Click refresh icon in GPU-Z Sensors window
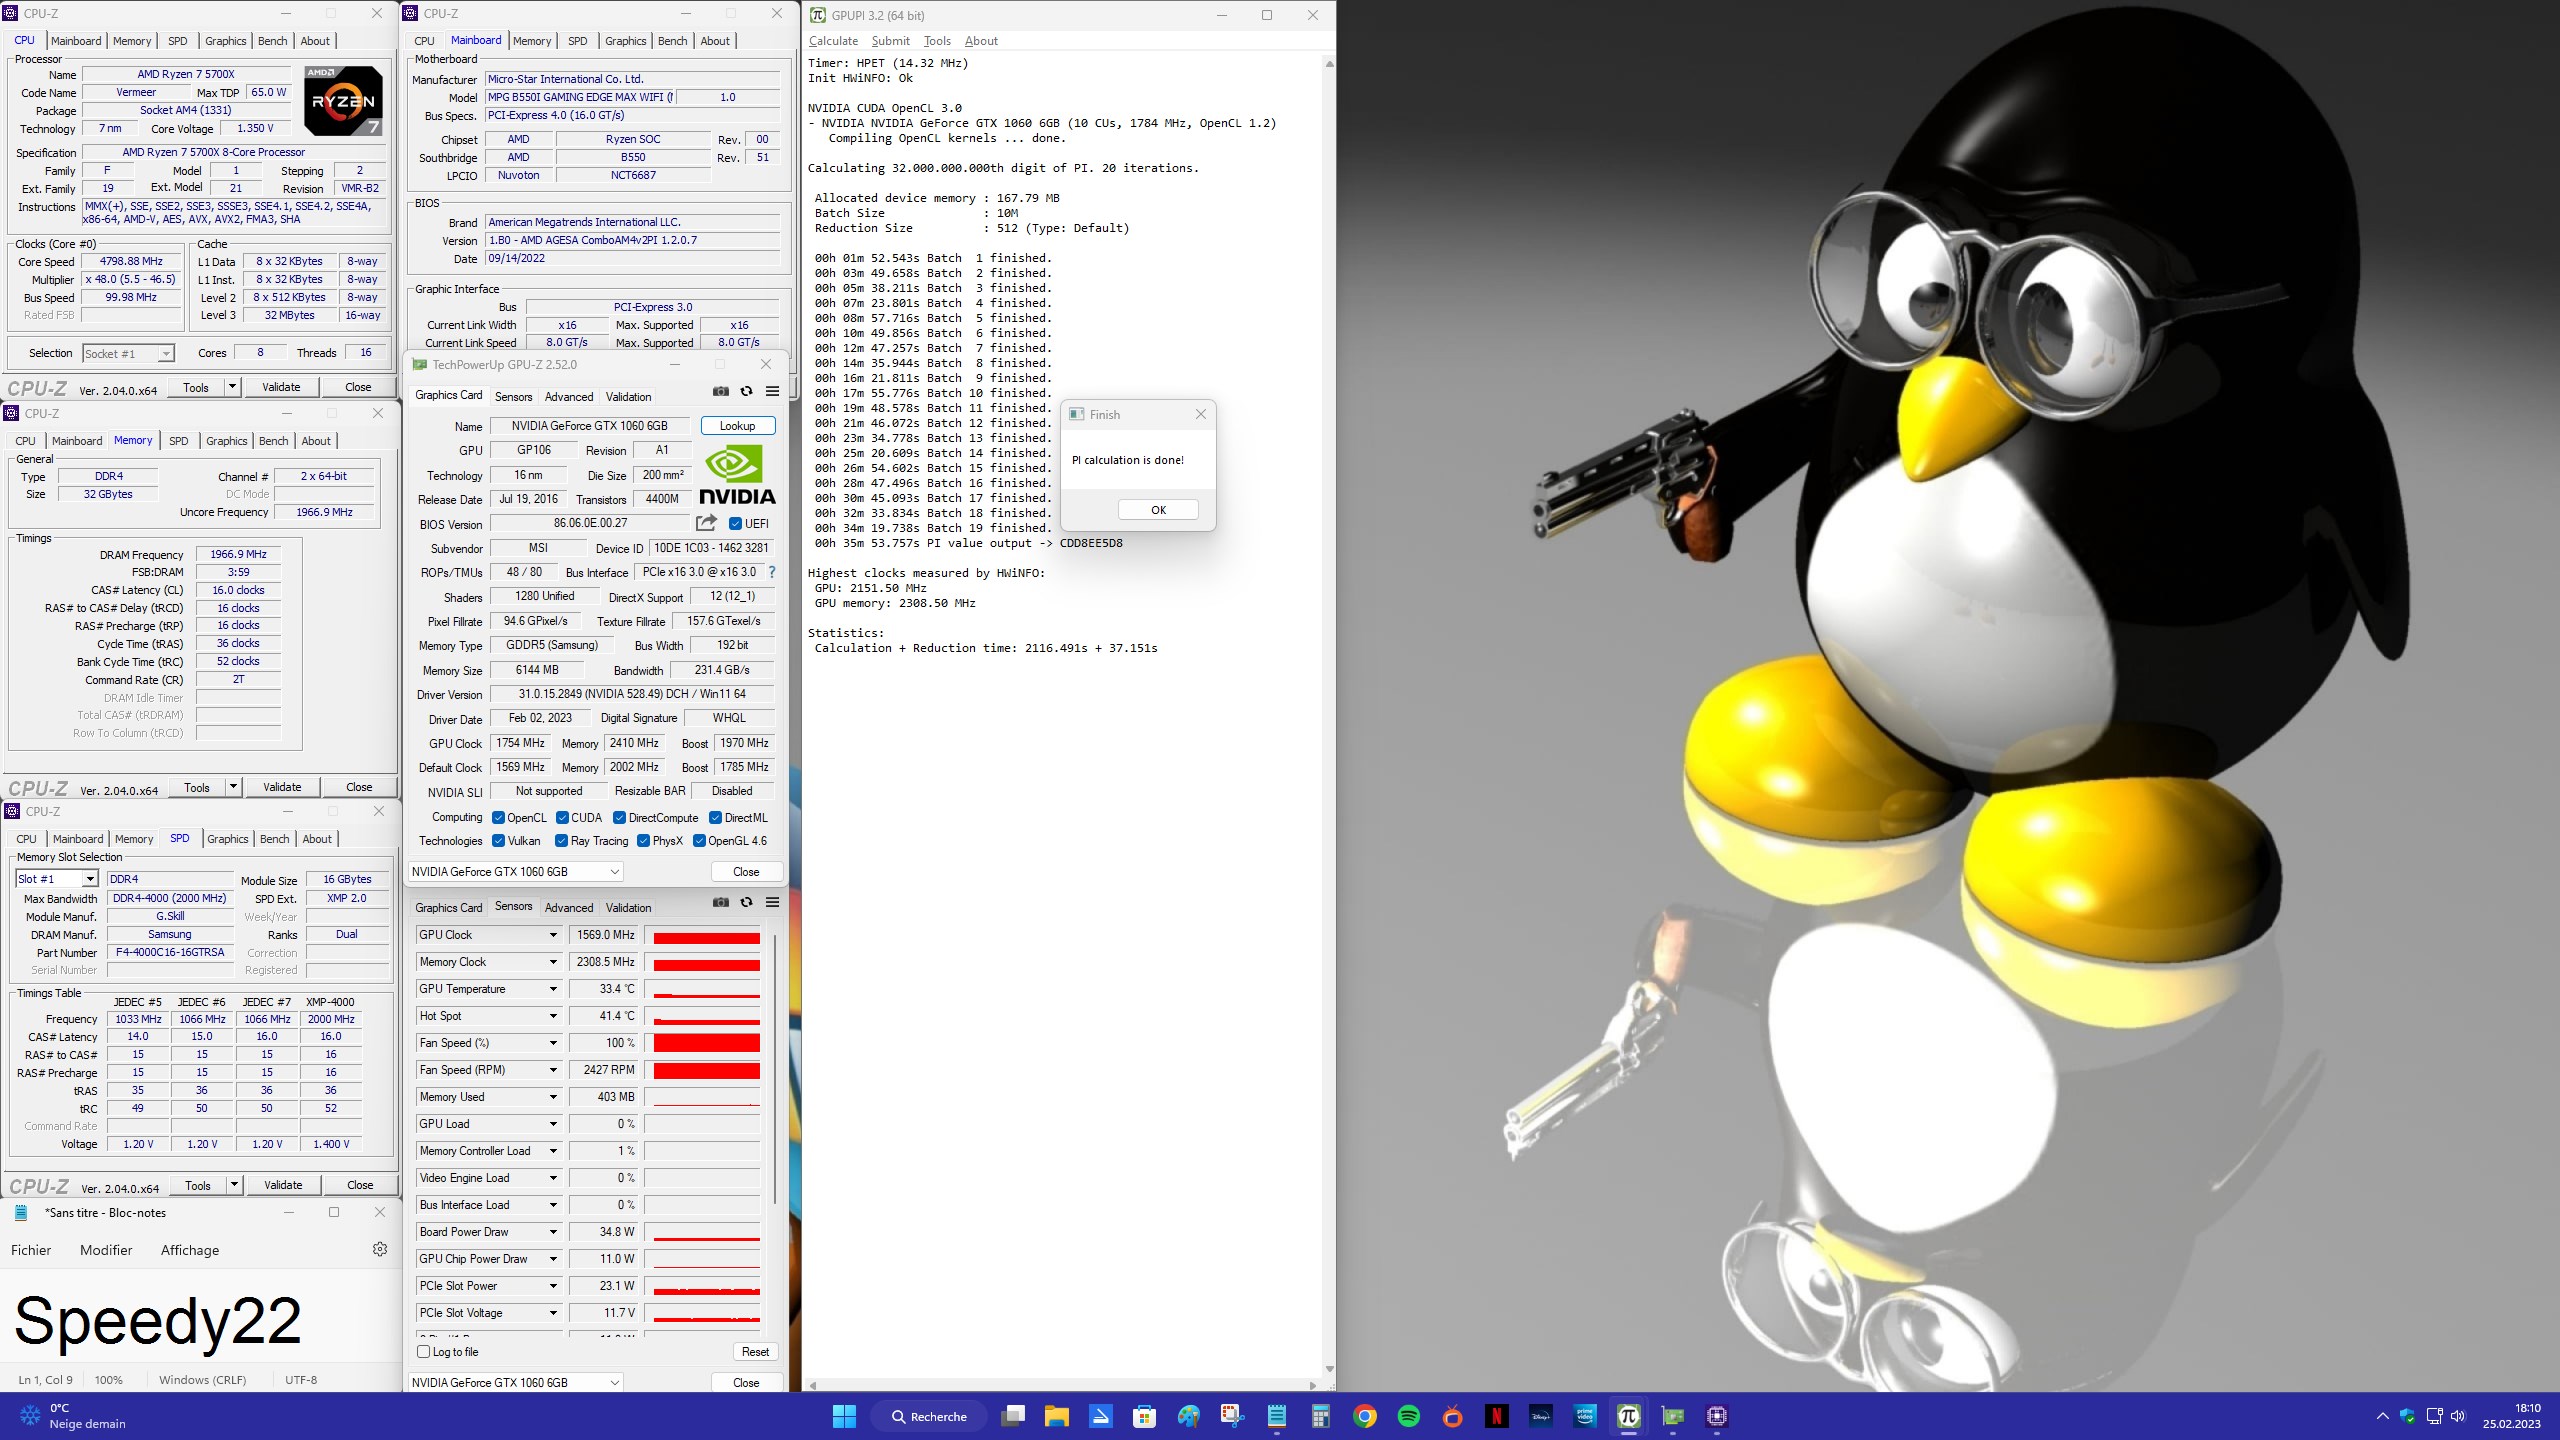Image resolution: width=2560 pixels, height=1440 pixels. (x=746, y=902)
